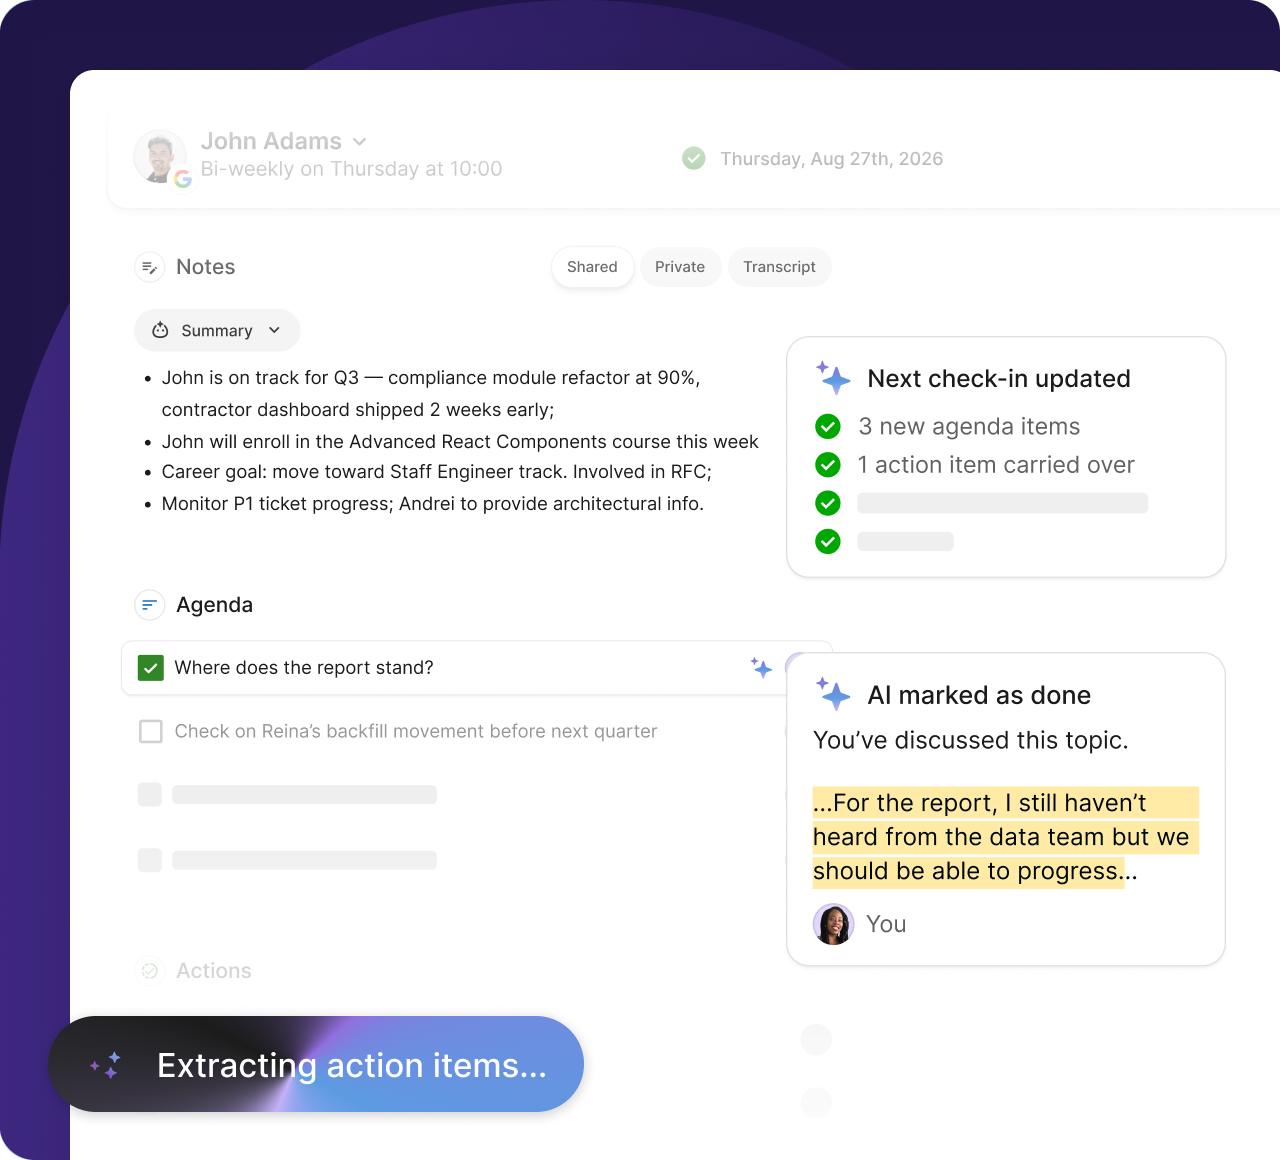1280x1160 pixels.
Task: Check the Reina's backfill movement checkbox
Action: pyautogui.click(x=151, y=731)
